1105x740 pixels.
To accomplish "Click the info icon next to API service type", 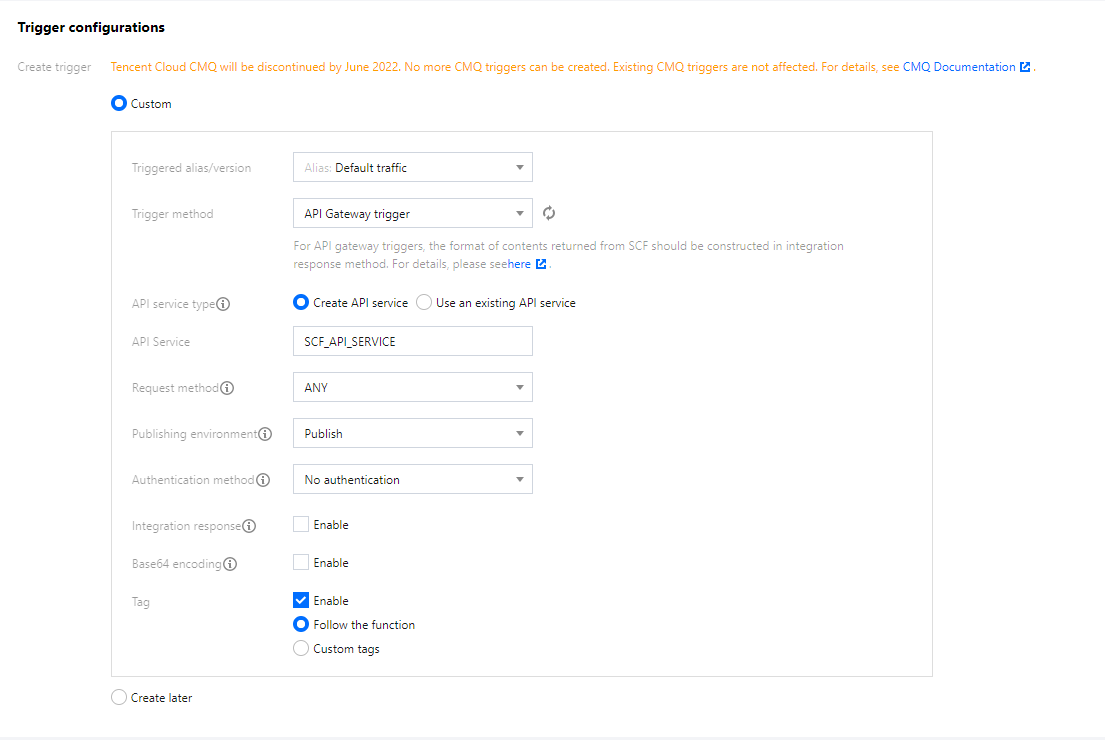I will tap(223, 304).
